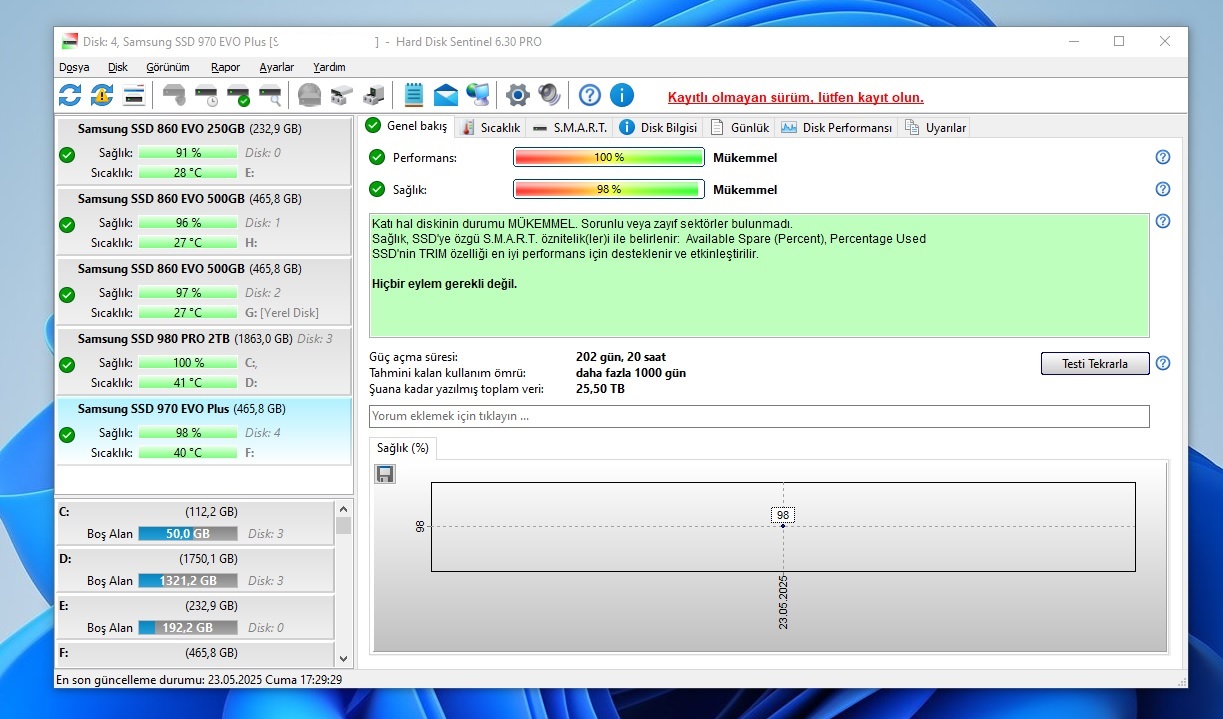
Task: Click the blue envelope e-mail icon
Action: tap(446, 95)
